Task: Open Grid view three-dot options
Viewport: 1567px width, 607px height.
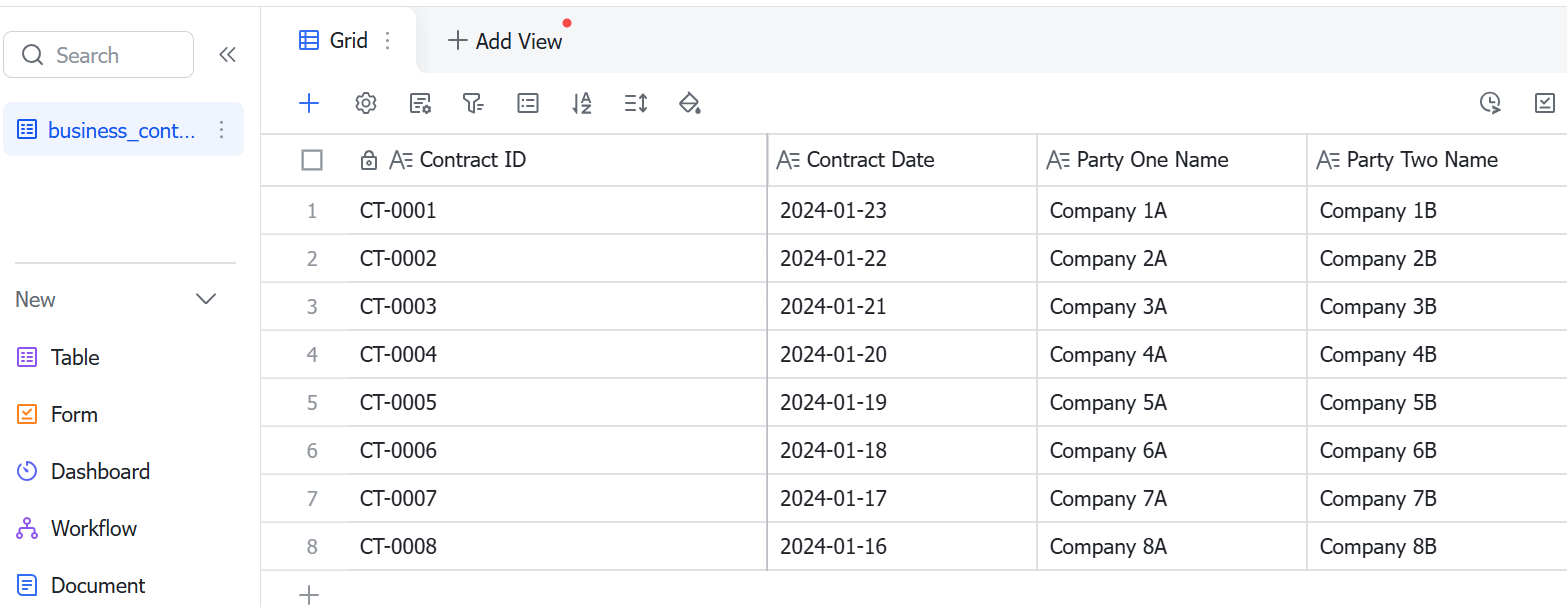Action: pyautogui.click(x=388, y=41)
